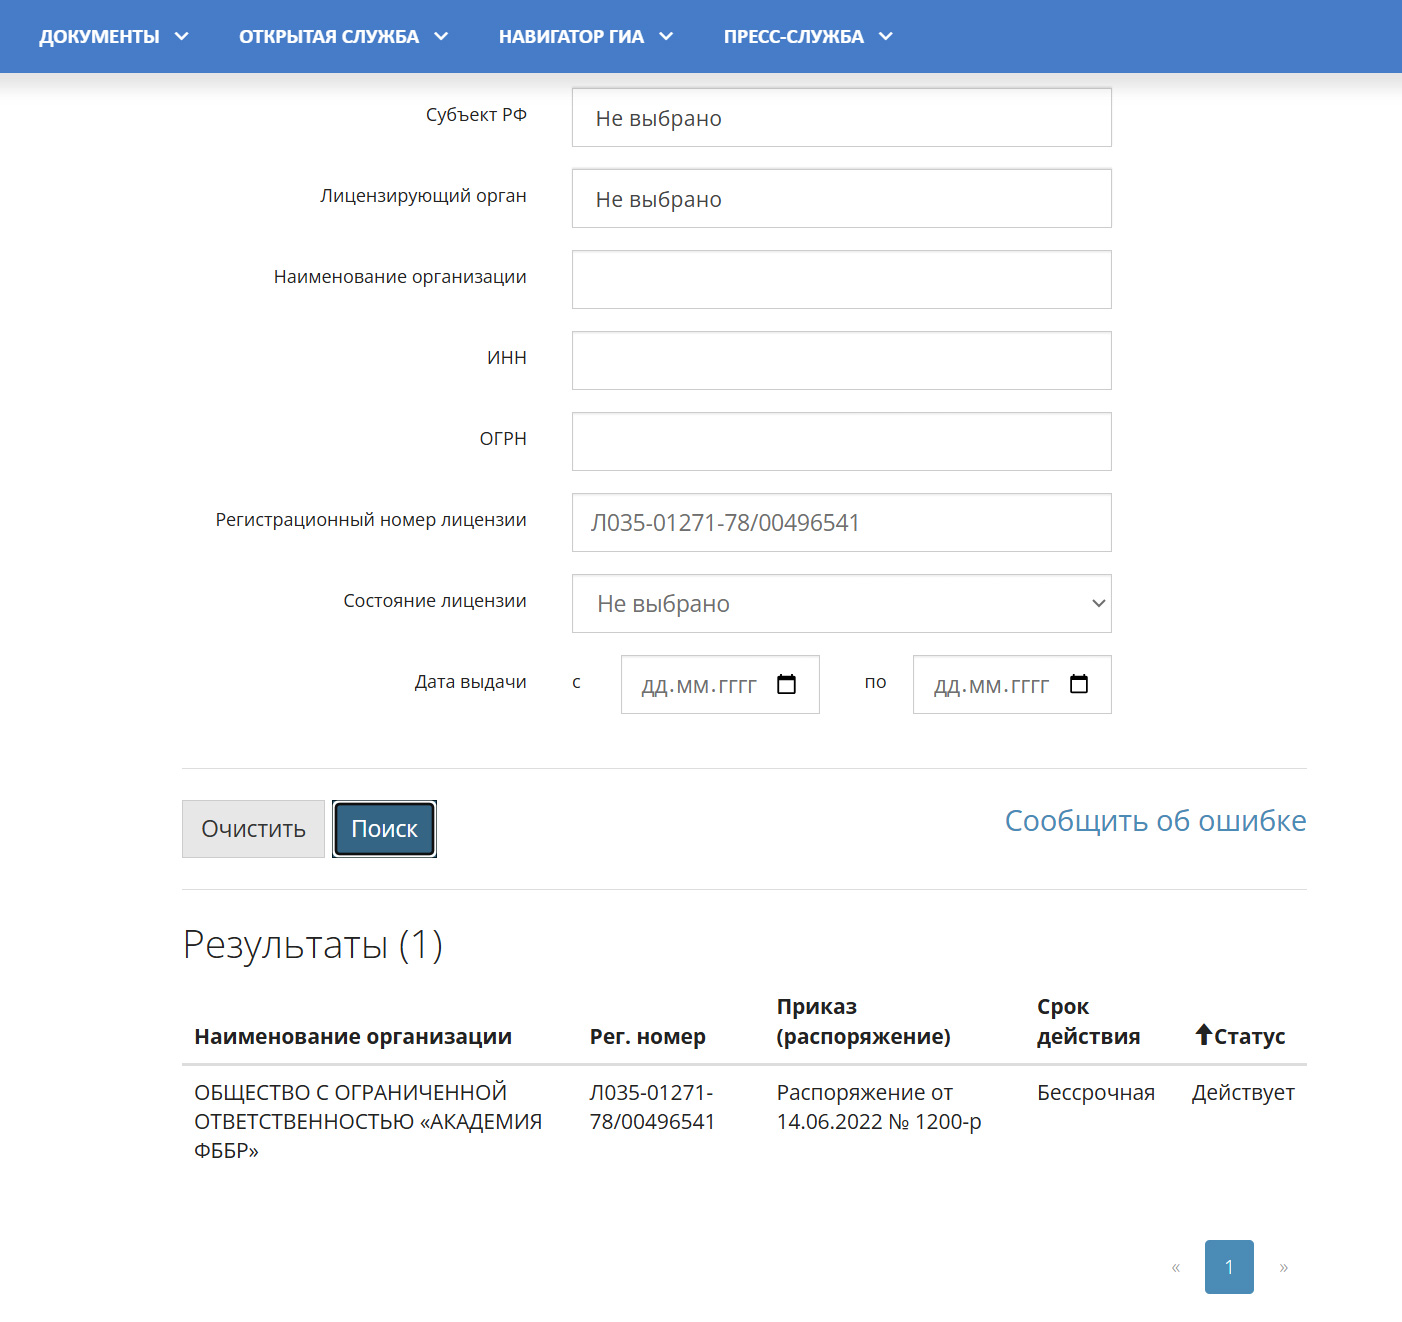Open calendar picker for start issue date
This screenshot has height=1322, width=1402.
coord(786,685)
